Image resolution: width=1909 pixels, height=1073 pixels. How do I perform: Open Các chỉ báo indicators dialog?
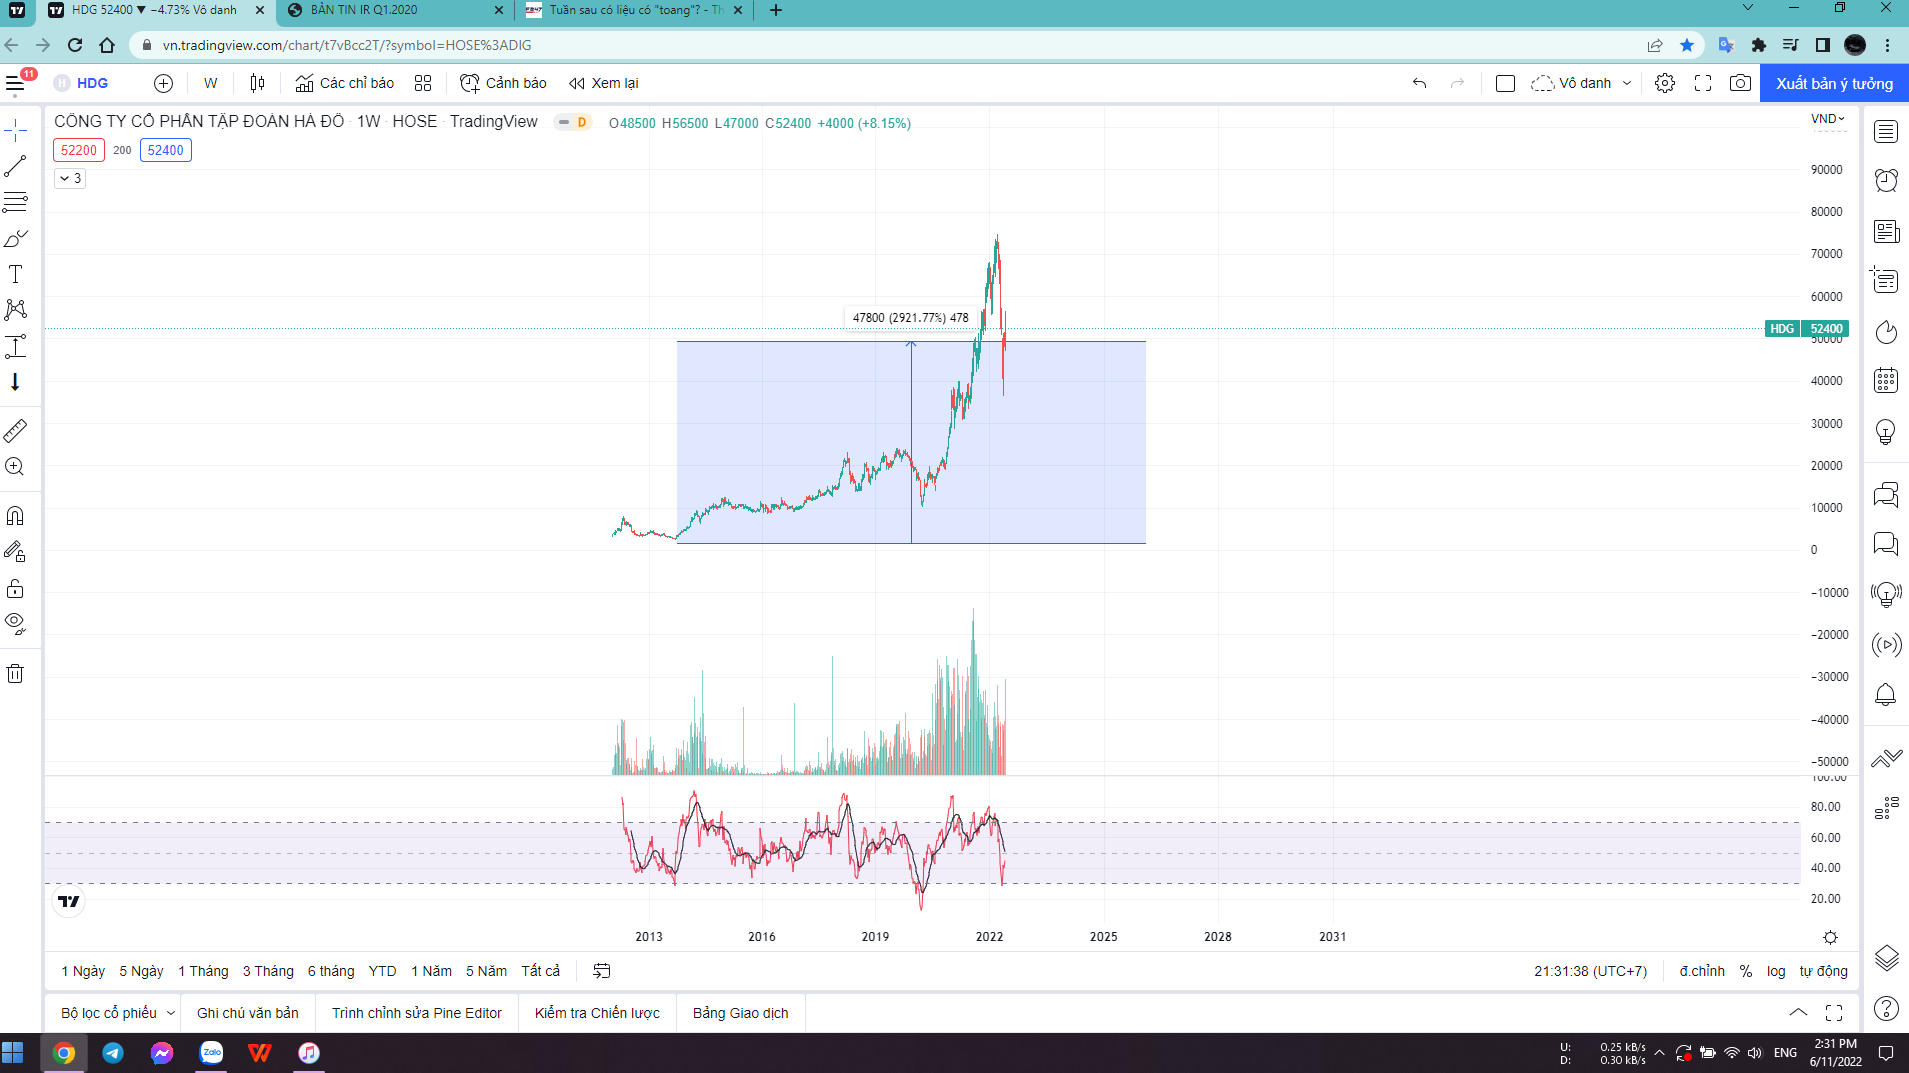(x=345, y=83)
